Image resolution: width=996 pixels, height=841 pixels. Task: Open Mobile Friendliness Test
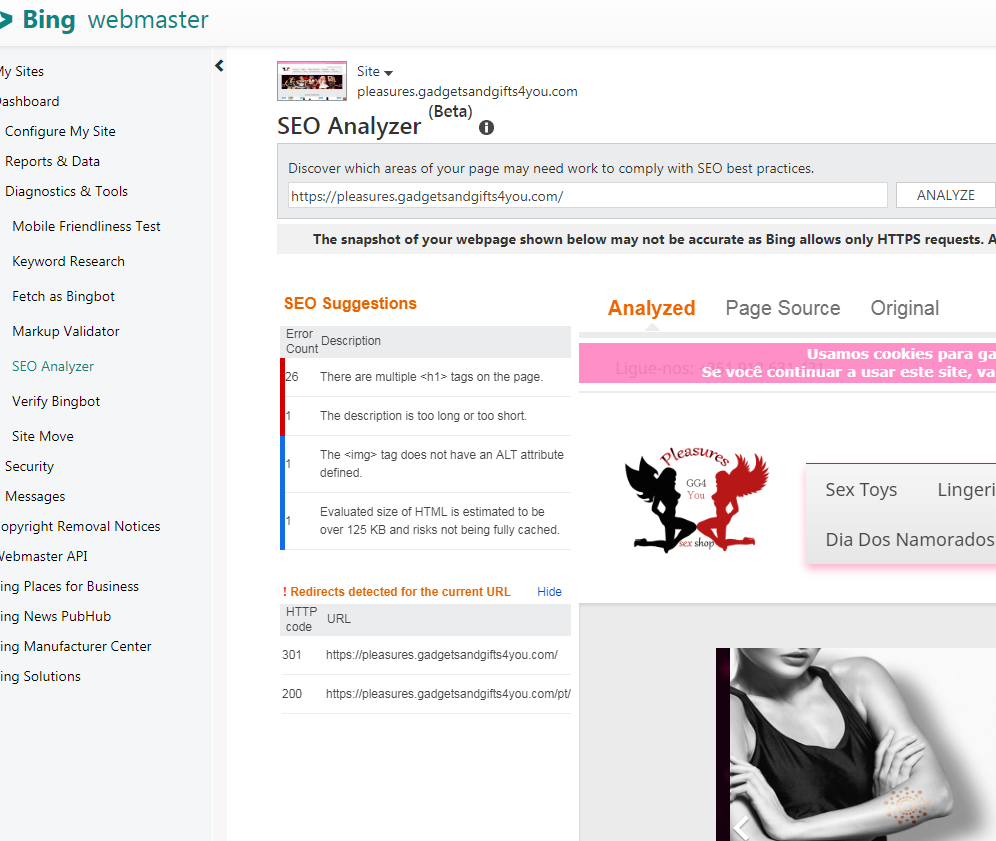click(86, 226)
